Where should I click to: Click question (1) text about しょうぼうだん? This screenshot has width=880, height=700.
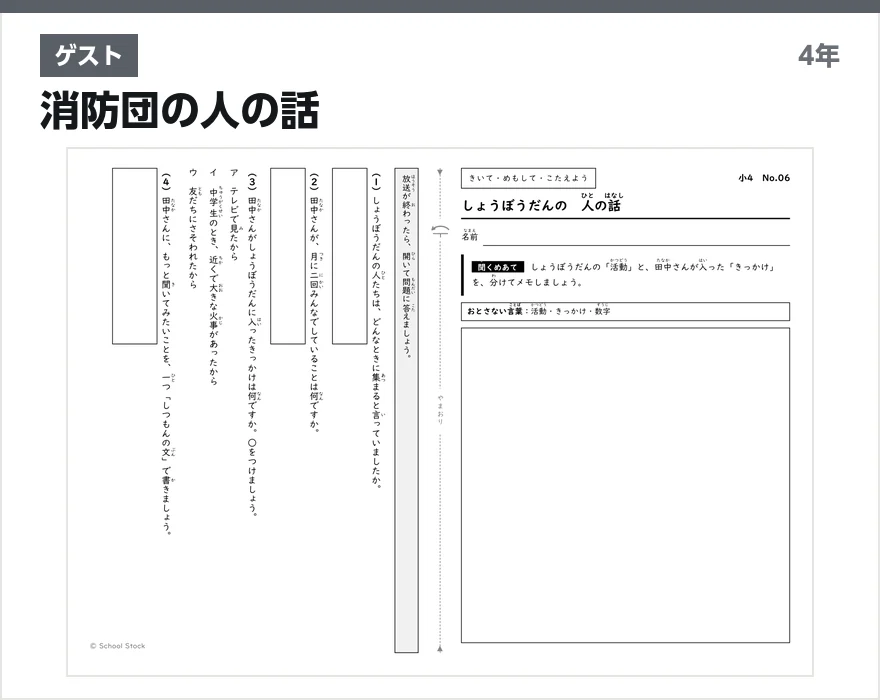(376, 331)
